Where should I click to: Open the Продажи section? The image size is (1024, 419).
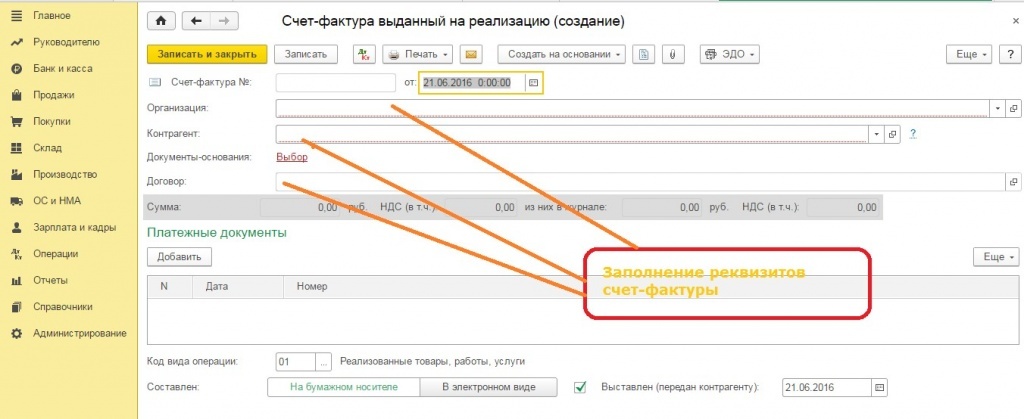tap(54, 95)
